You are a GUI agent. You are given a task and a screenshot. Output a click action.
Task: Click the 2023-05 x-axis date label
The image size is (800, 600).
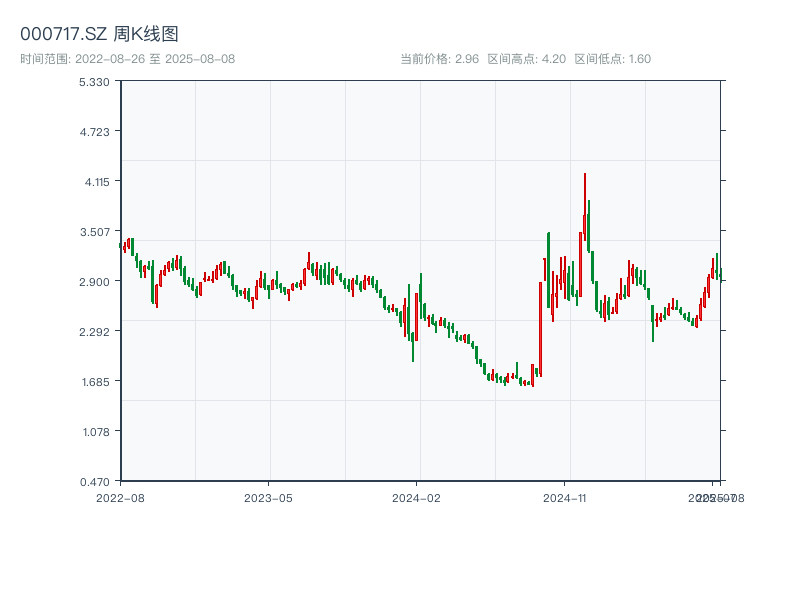click(268, 497)
